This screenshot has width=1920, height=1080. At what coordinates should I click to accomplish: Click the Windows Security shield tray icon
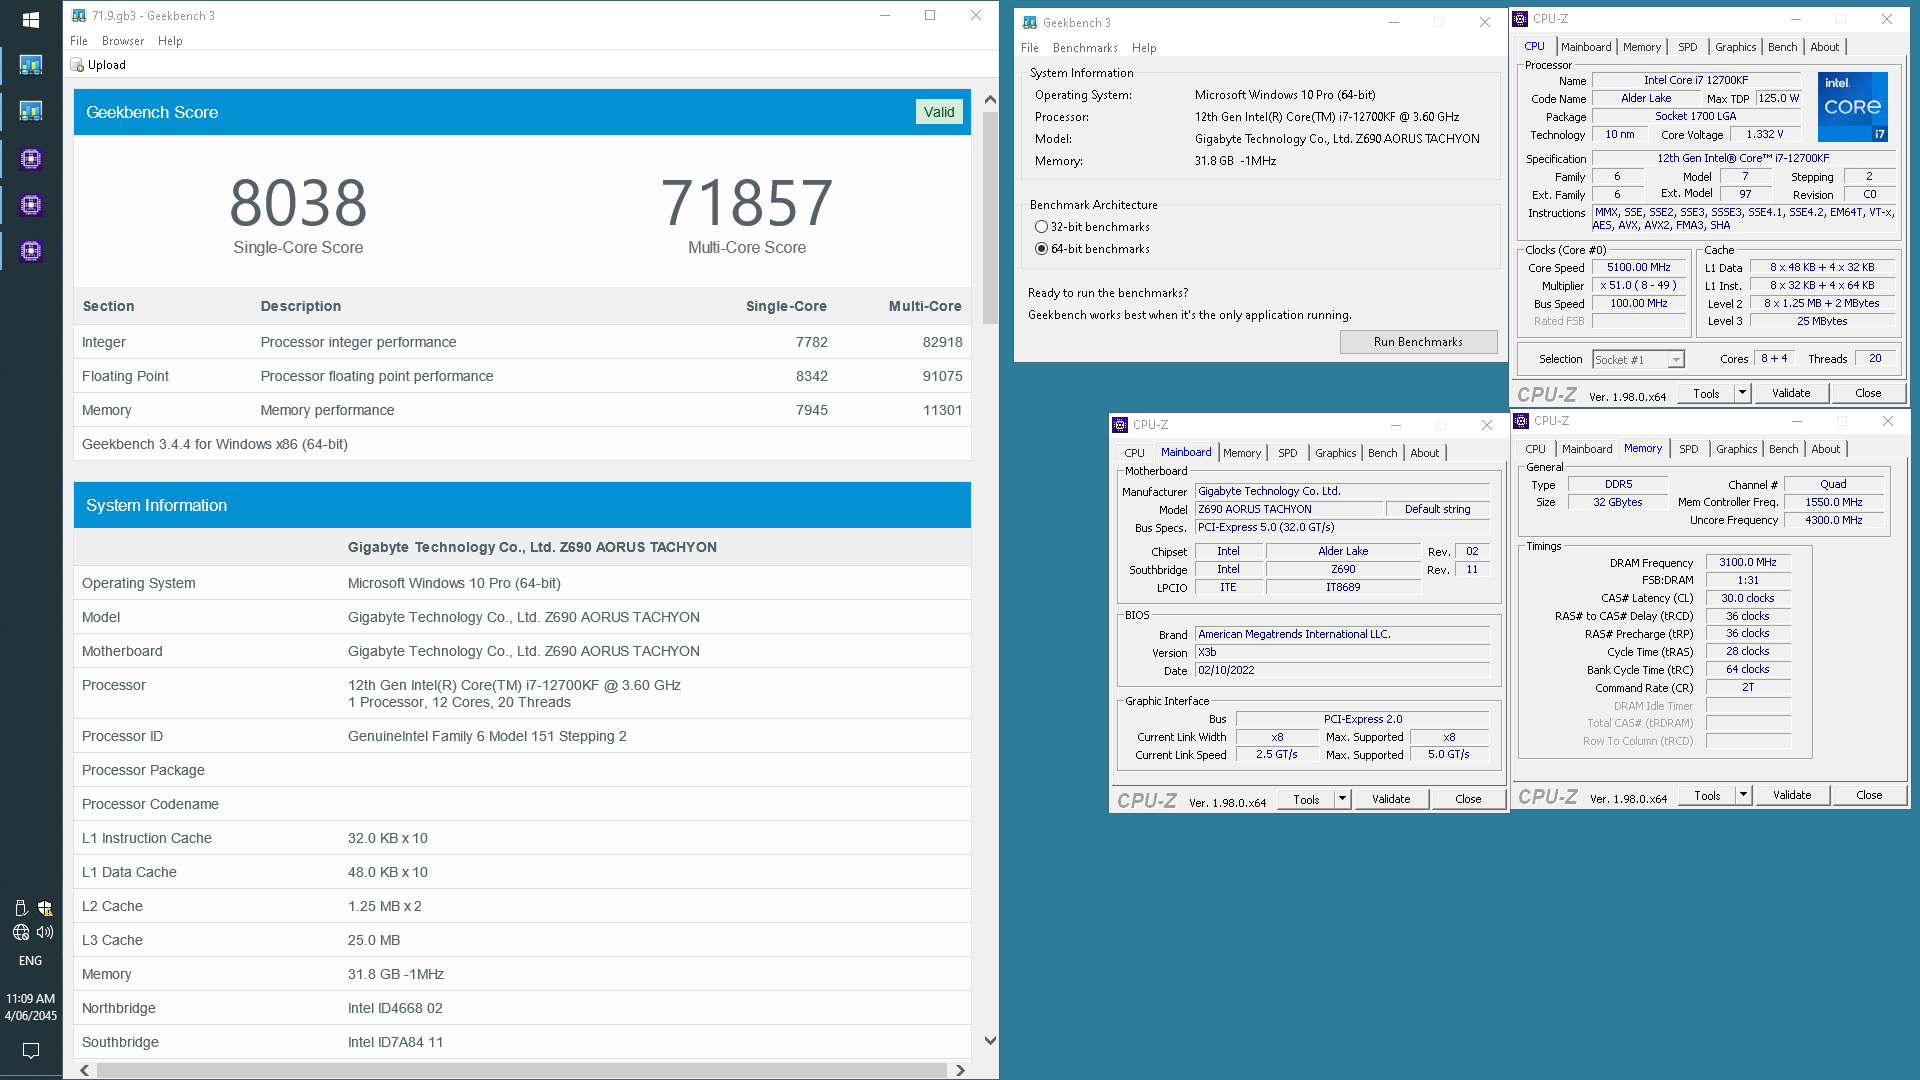(x=45, y=908)
